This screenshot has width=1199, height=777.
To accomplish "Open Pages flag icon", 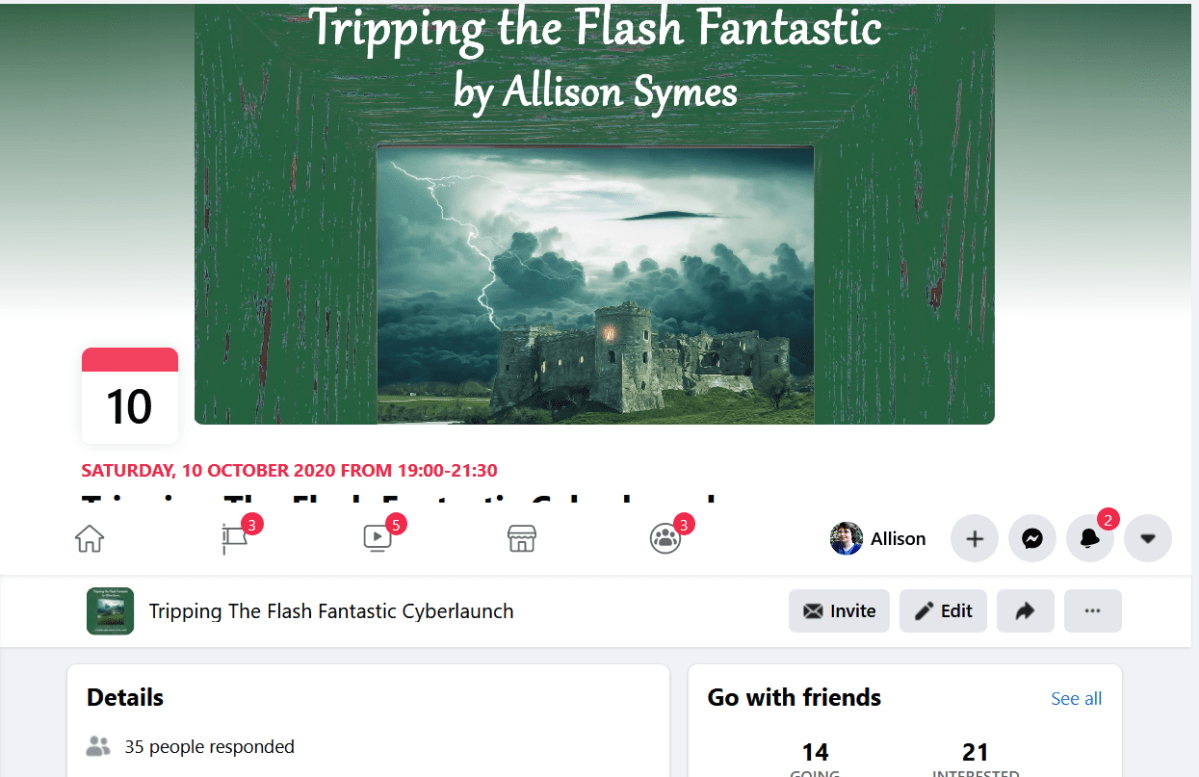I will click(x=235, y=538).
